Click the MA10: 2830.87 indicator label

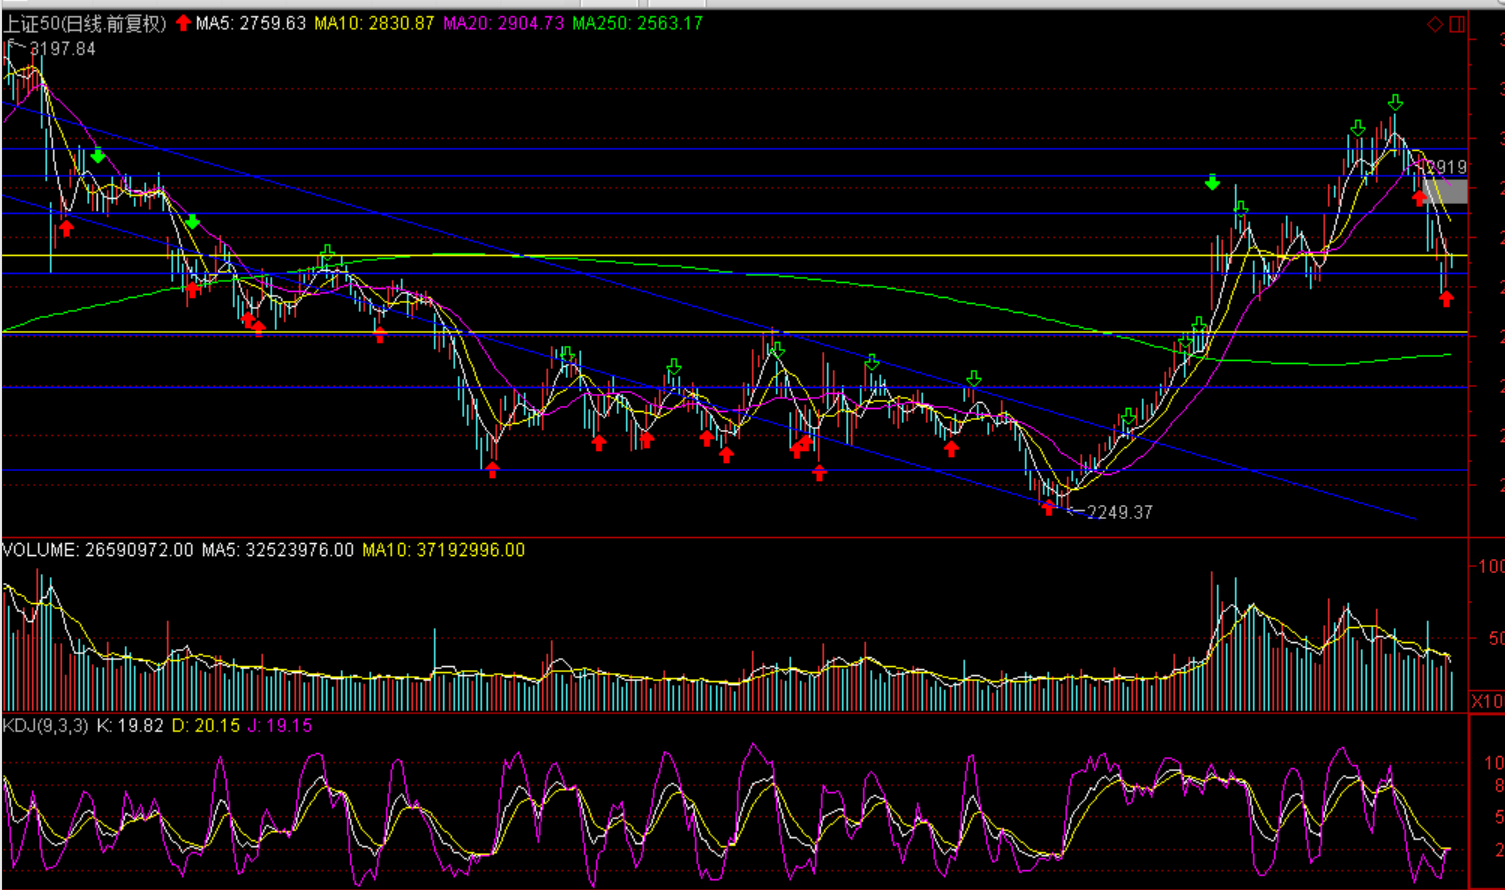click(374, 23)
